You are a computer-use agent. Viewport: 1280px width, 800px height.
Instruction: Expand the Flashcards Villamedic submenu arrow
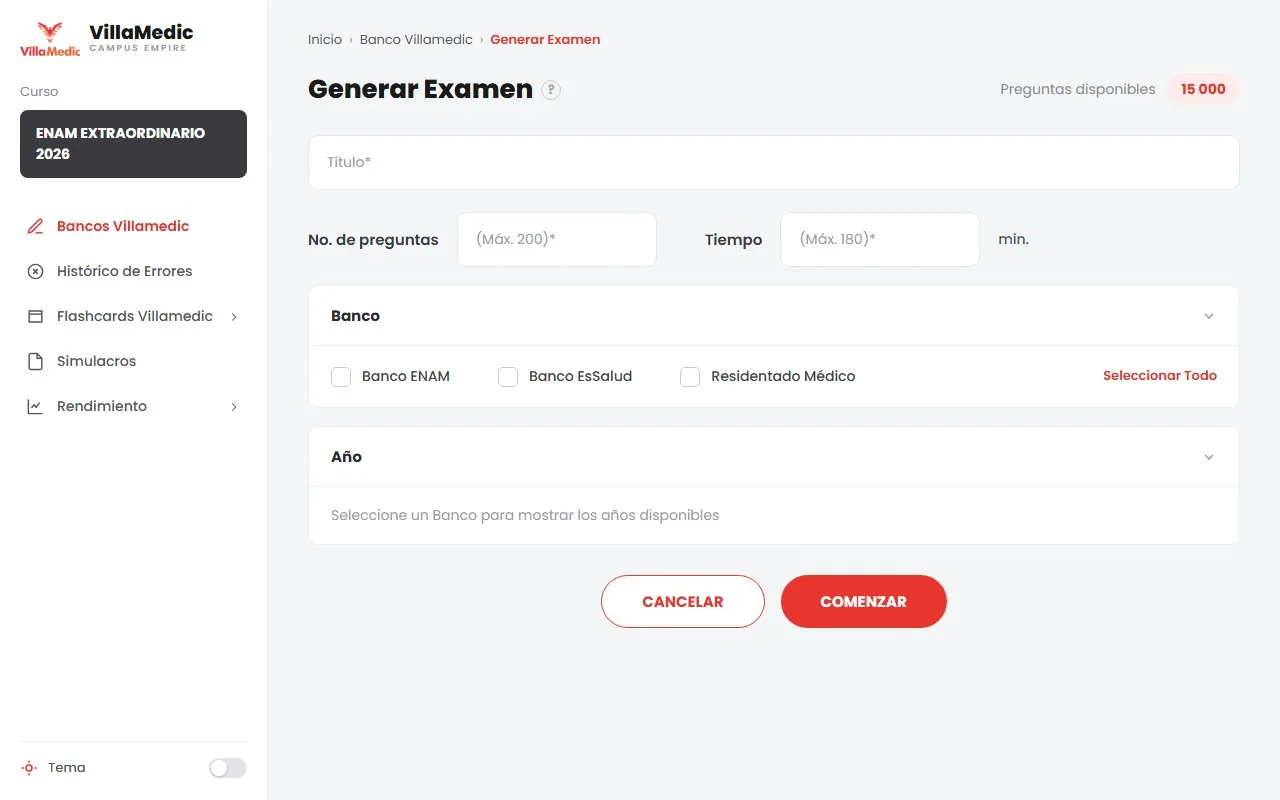tap(234, 317)
